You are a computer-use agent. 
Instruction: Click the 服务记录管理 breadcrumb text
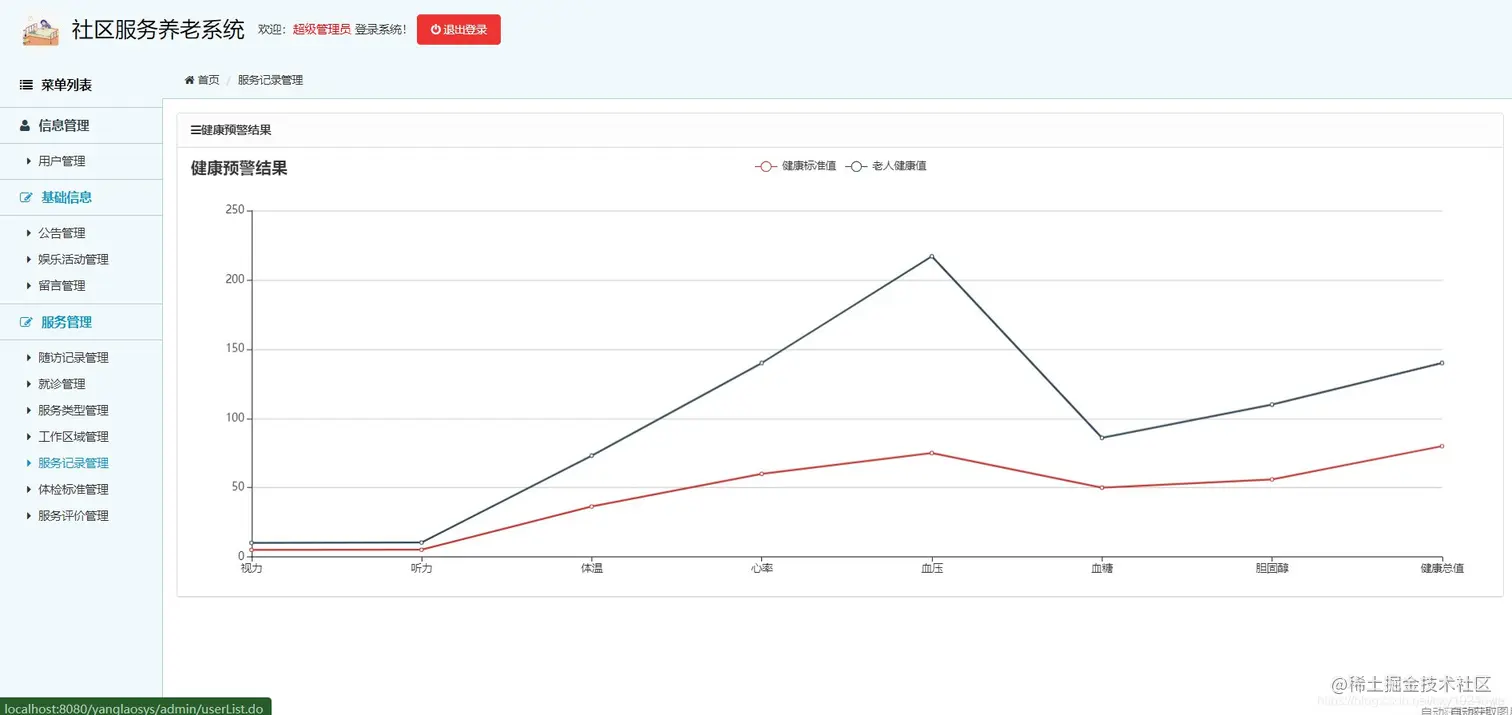coord(270,80)
